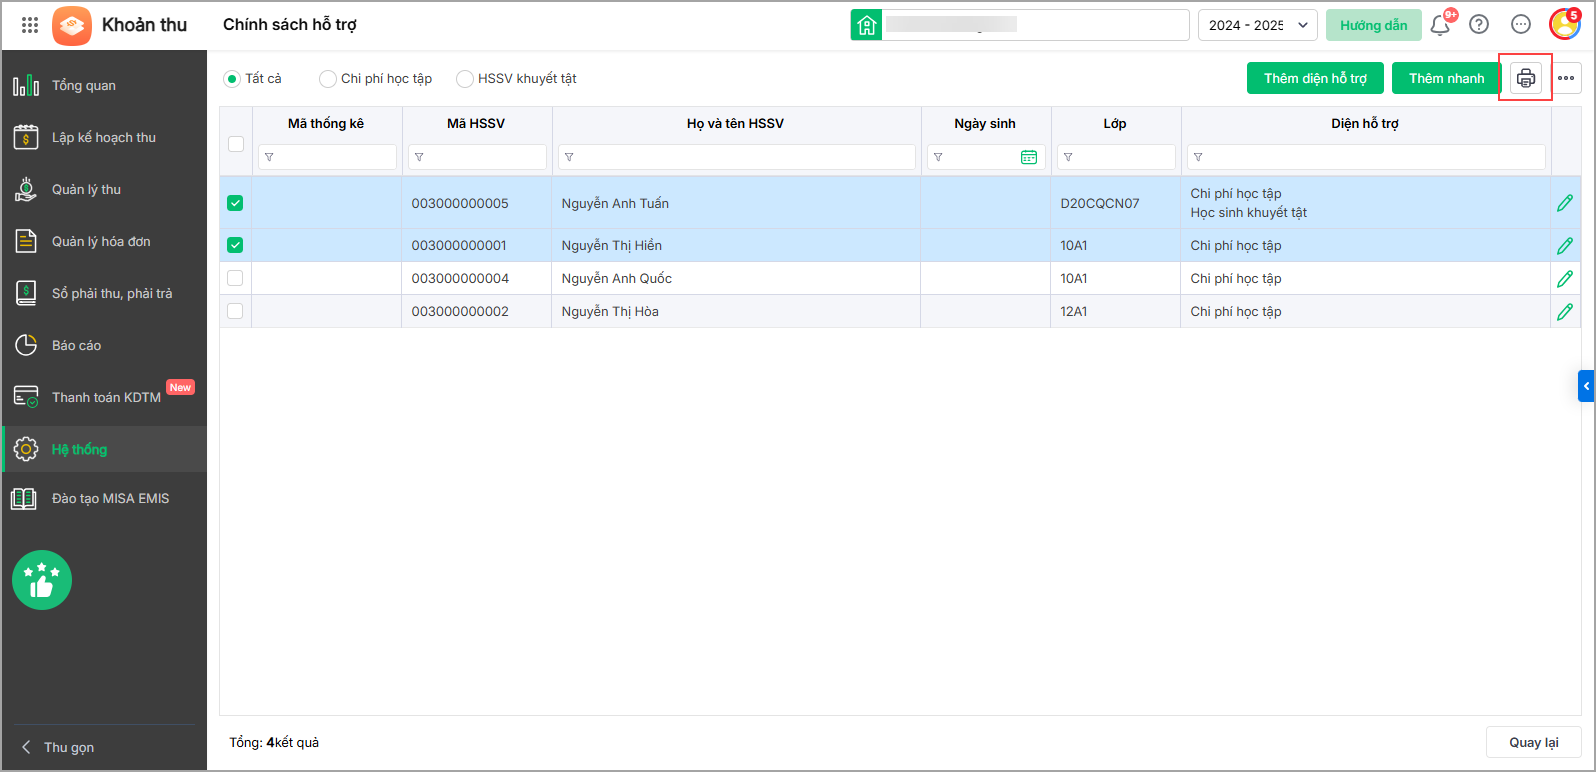The image size is (1596, 772).
Task: Go to Báo cáo in sidebar
Action: click(76, 346)
